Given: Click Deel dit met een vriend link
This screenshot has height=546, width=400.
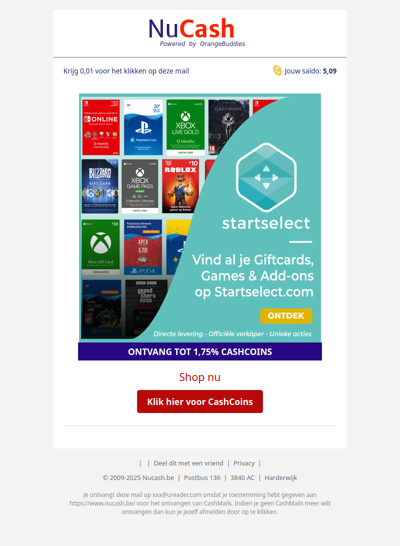Looking at the screenshot, I should click(x=188, y=463).
